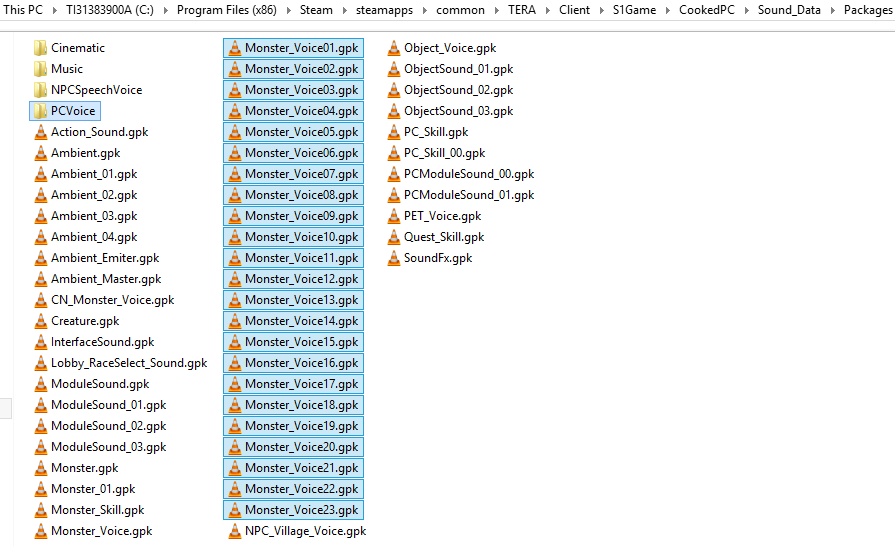895x546 pixels.
Task: Click the VLC icon of Creature.gpk
Action: (41, 321)
